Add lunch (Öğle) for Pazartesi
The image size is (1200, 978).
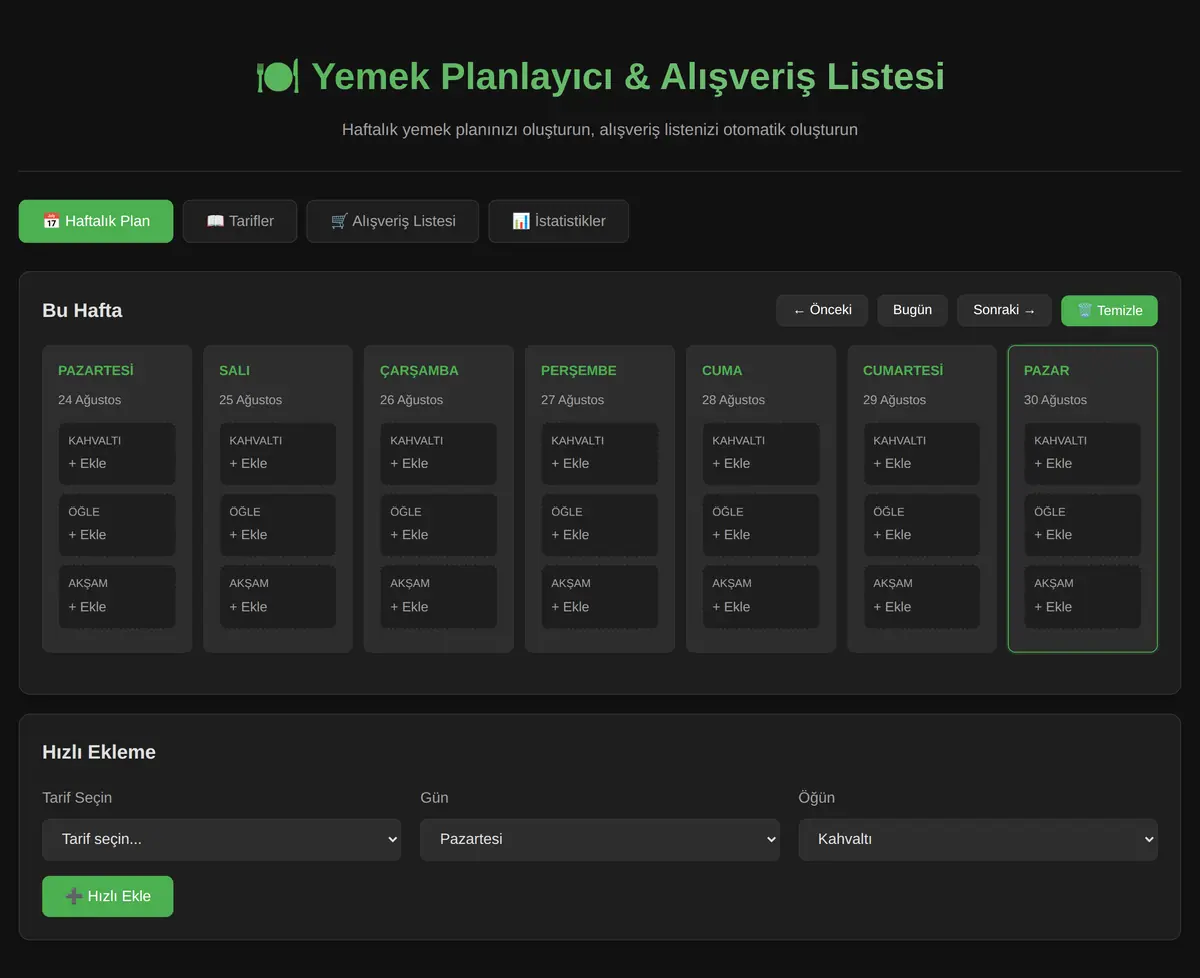(117, 525)
